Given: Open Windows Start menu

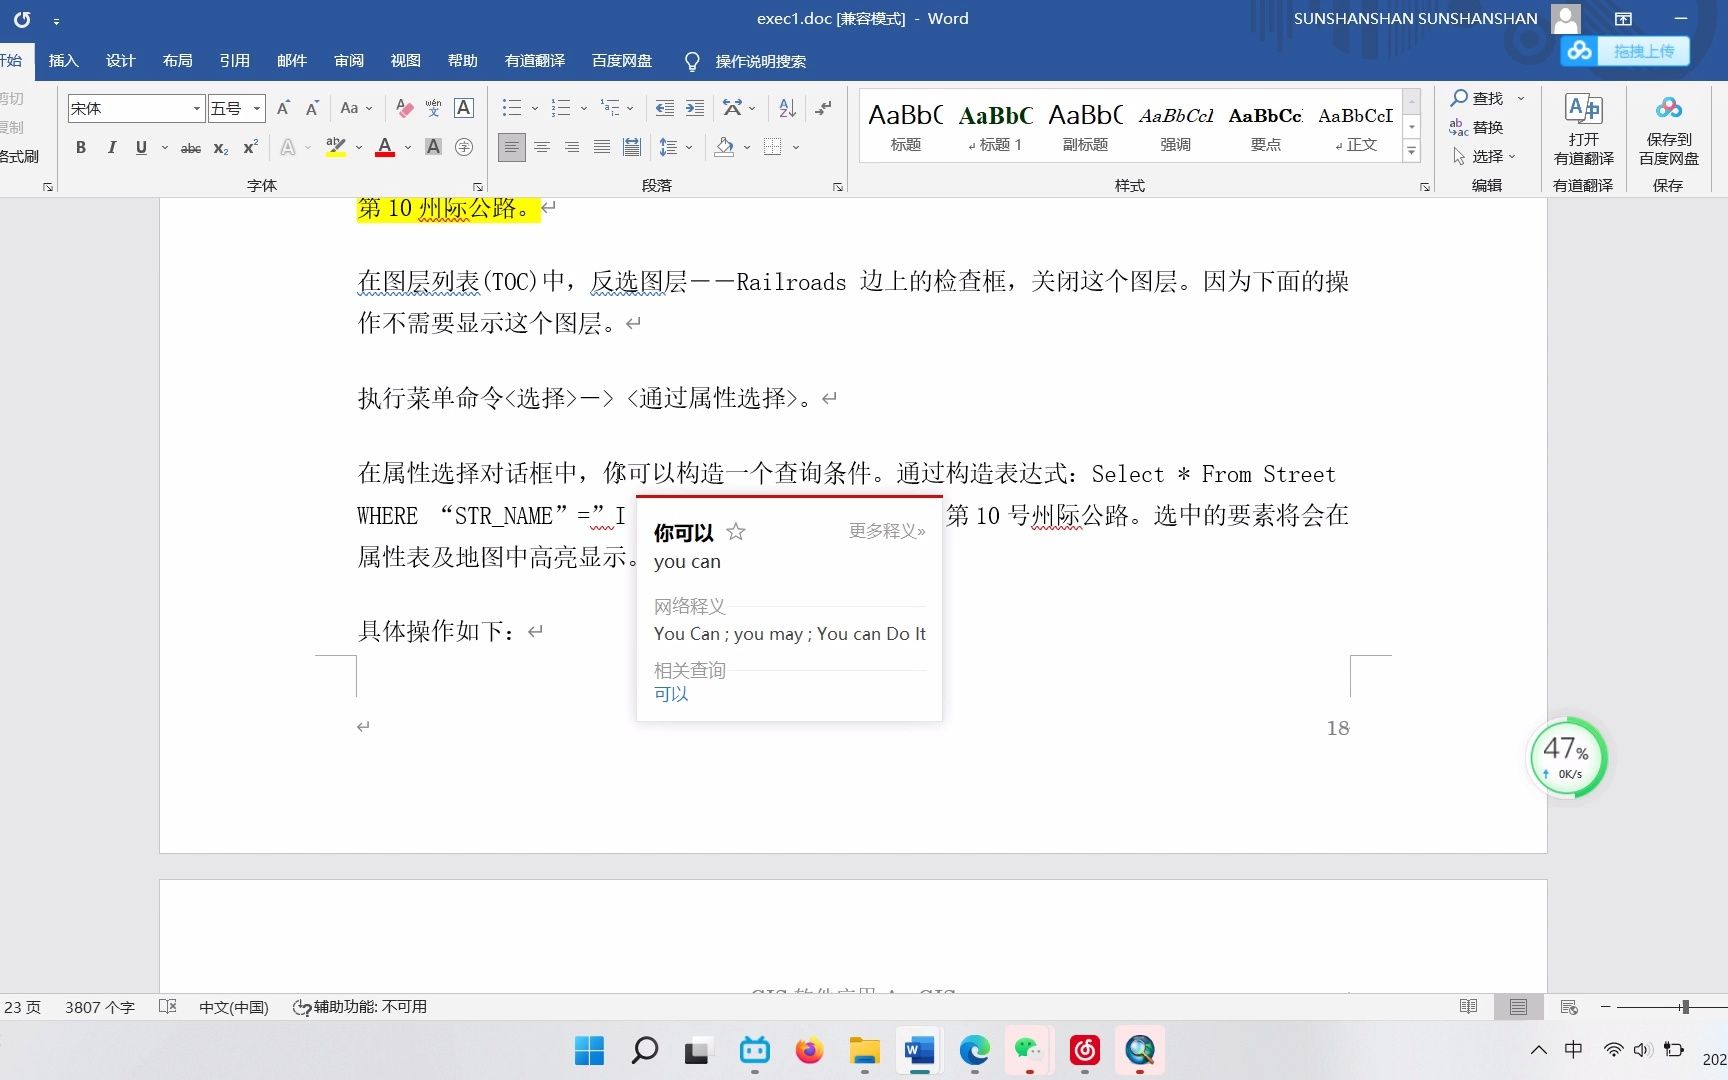Looking at the screenshot, I should tap(589, 1051).
